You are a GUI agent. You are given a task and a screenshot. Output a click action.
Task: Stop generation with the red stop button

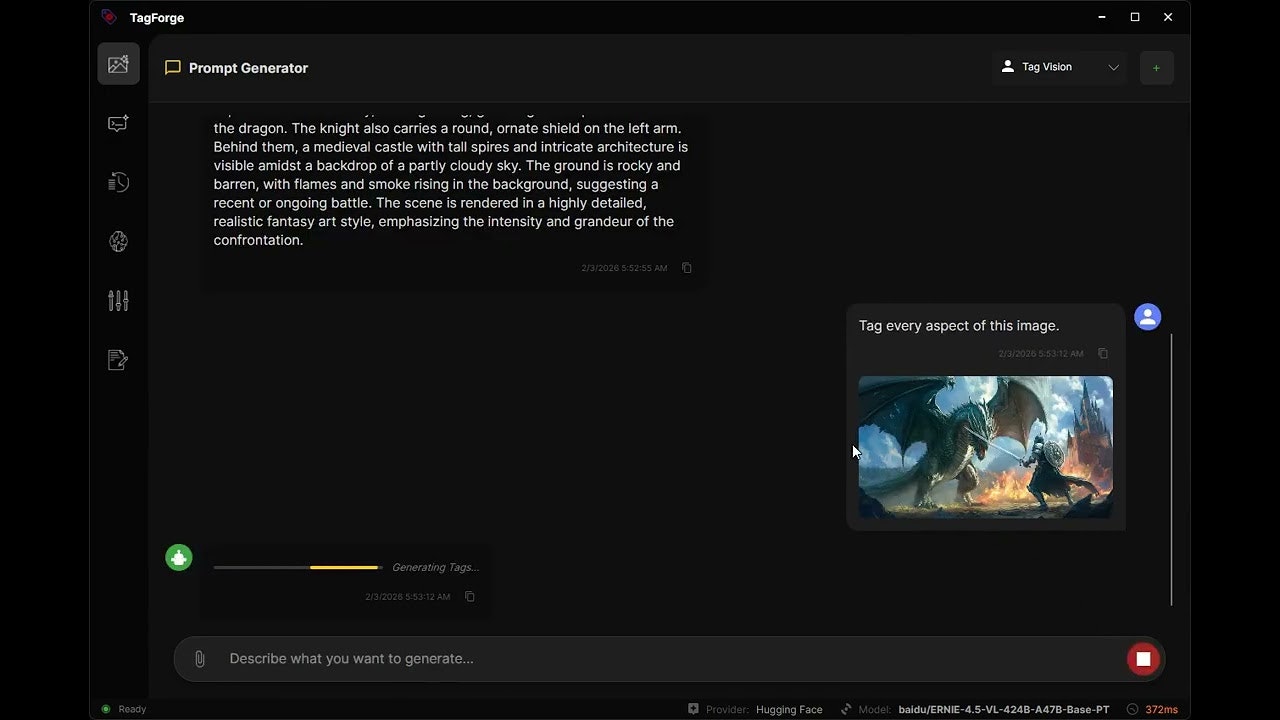click(x=1143, y=659)
